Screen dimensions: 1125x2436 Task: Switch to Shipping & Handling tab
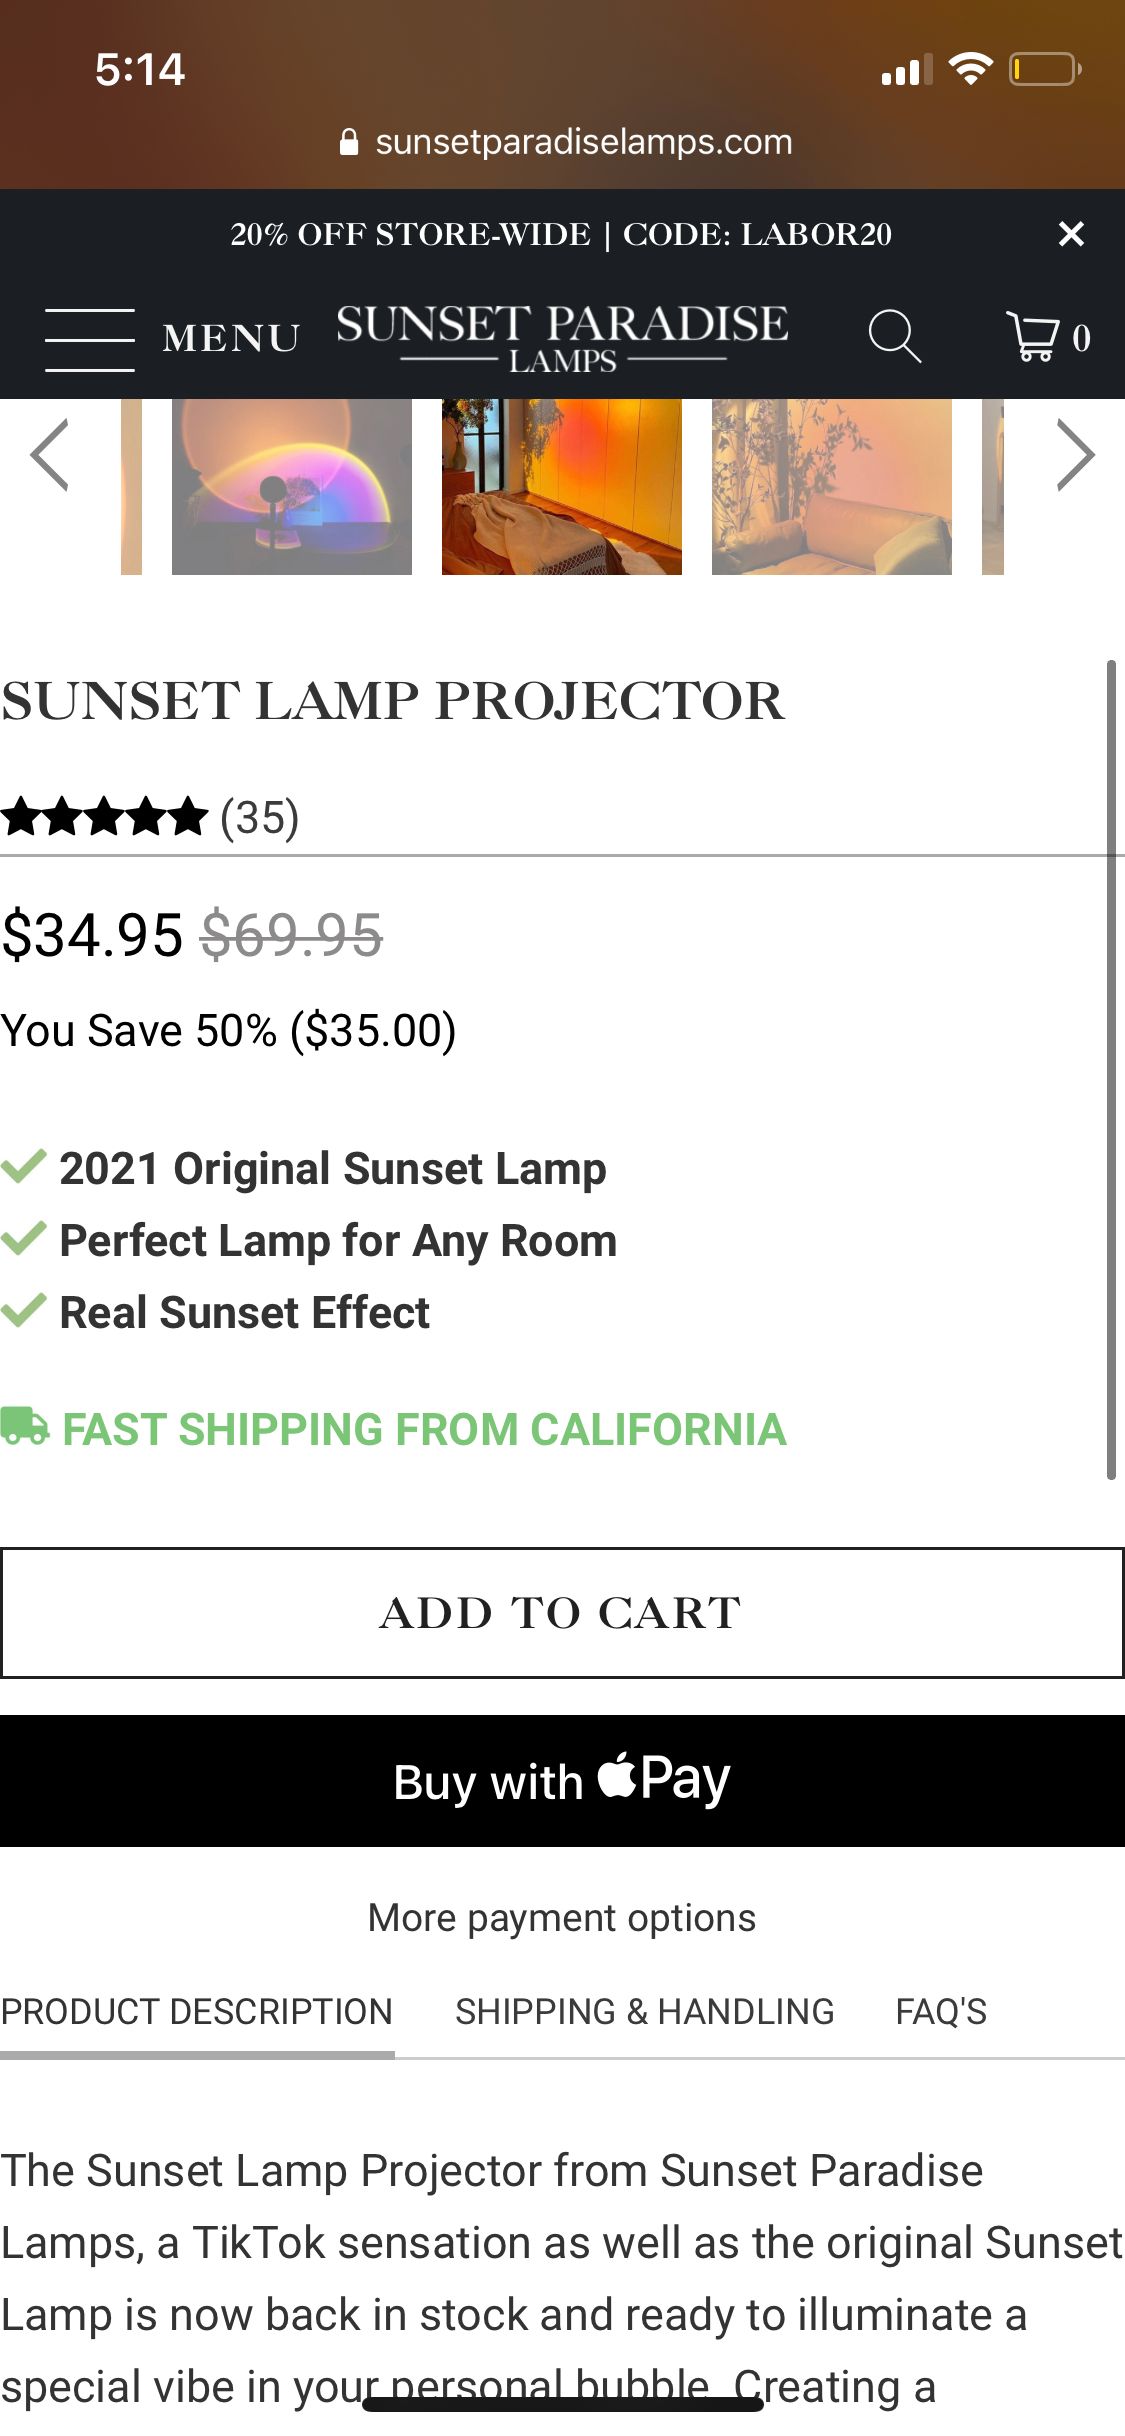[x=645, y=2011]
